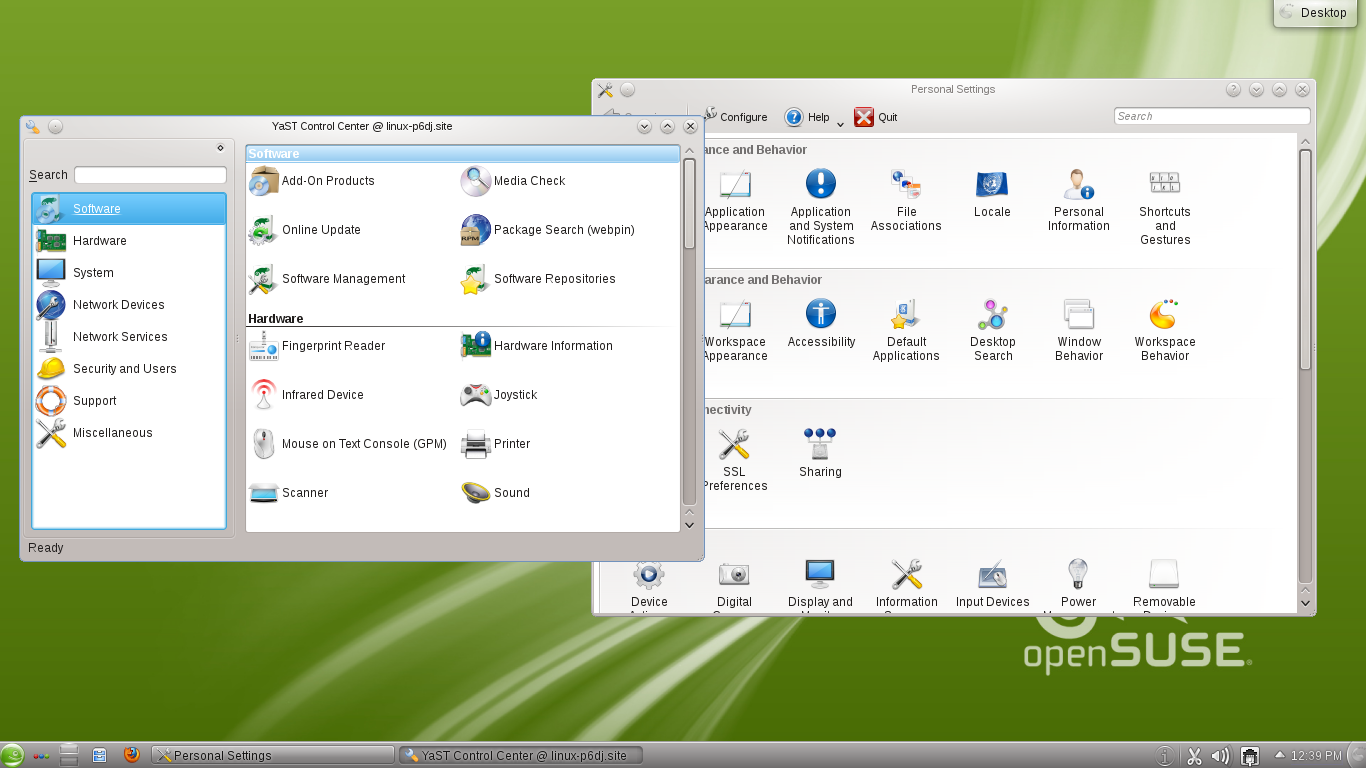Choose Network Services category
Viewport: 1366px width, 768px height.
[x=129, y=337]
